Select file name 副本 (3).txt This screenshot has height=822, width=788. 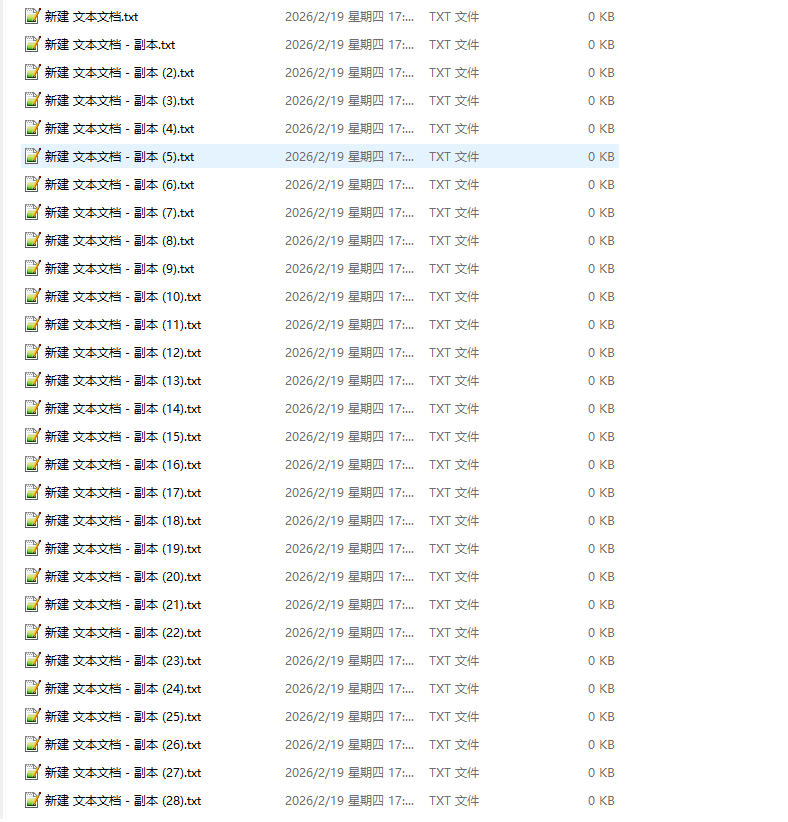click(120, 101)
